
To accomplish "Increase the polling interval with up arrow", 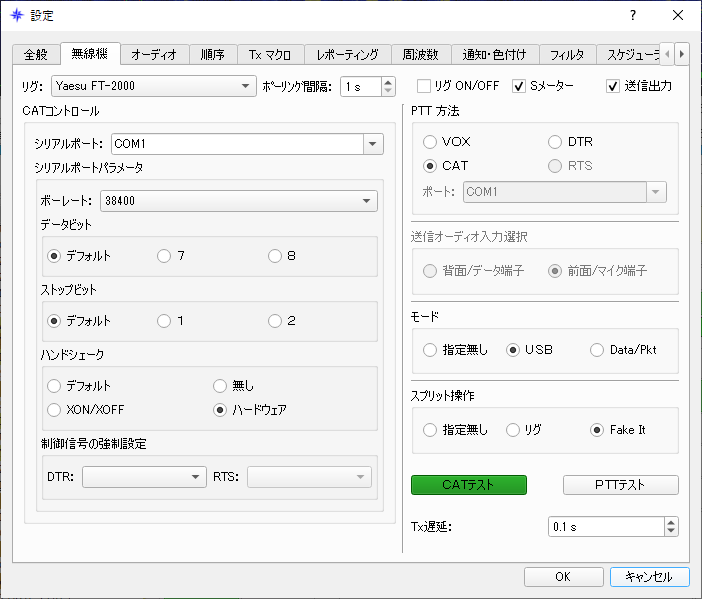I will point(388,82).
